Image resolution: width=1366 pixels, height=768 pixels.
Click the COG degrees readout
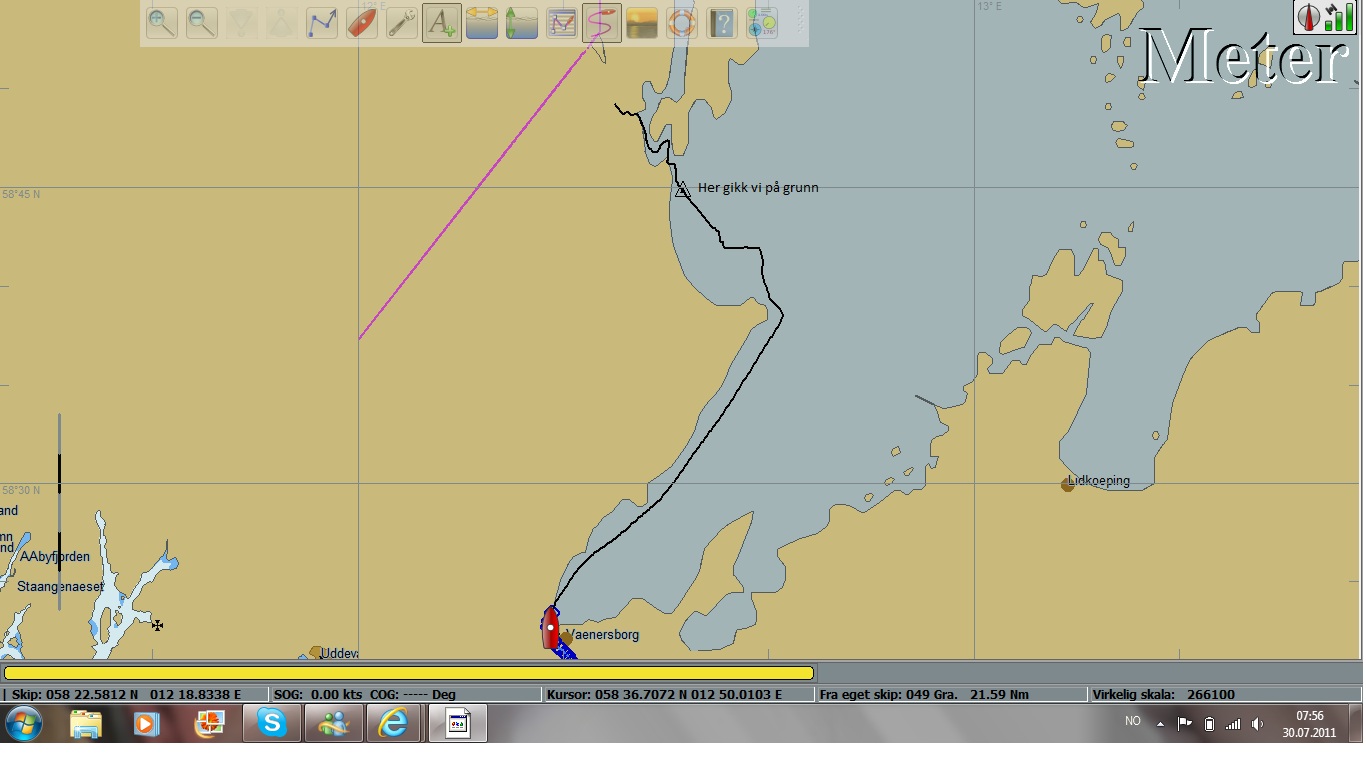click(412, 694)
